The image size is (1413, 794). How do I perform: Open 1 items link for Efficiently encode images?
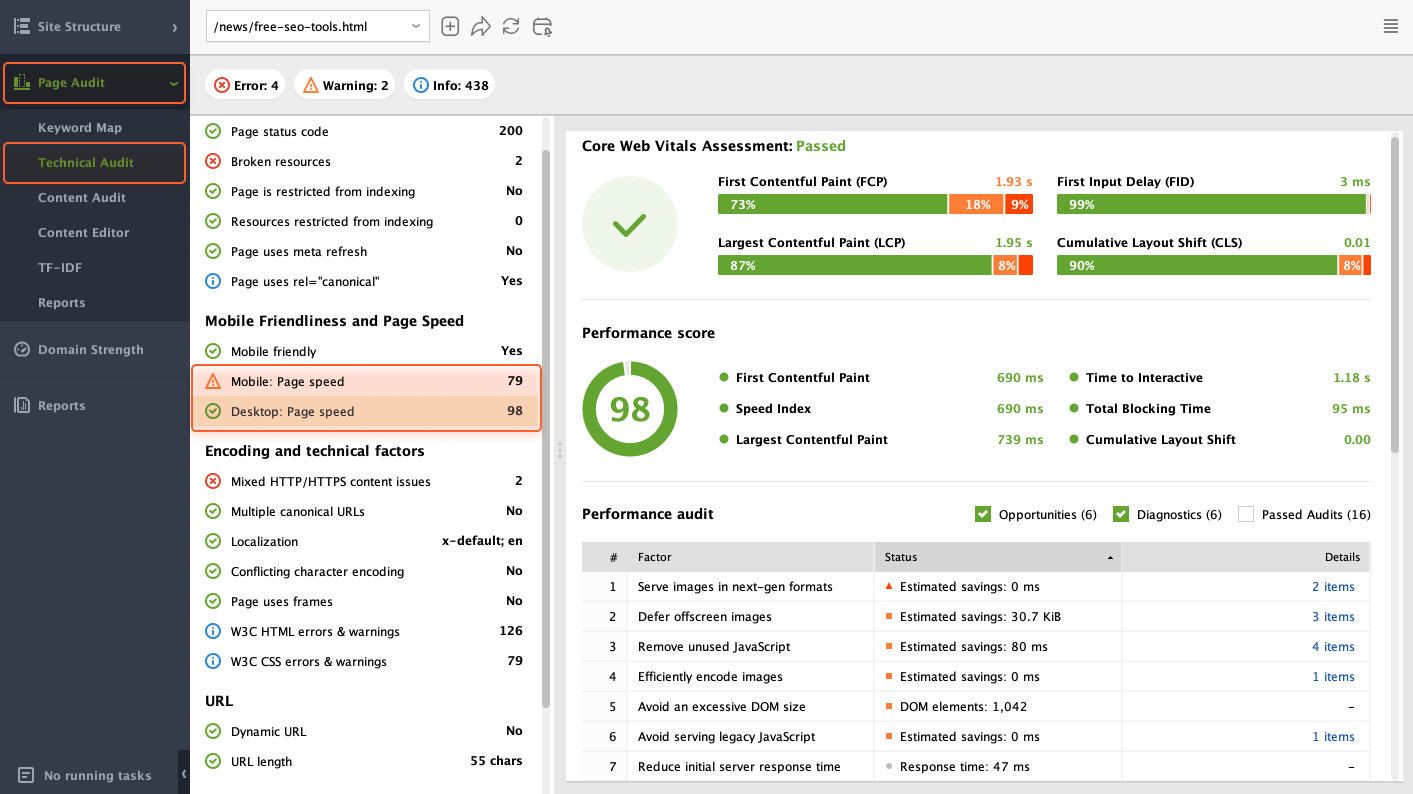pos(1333,677)
